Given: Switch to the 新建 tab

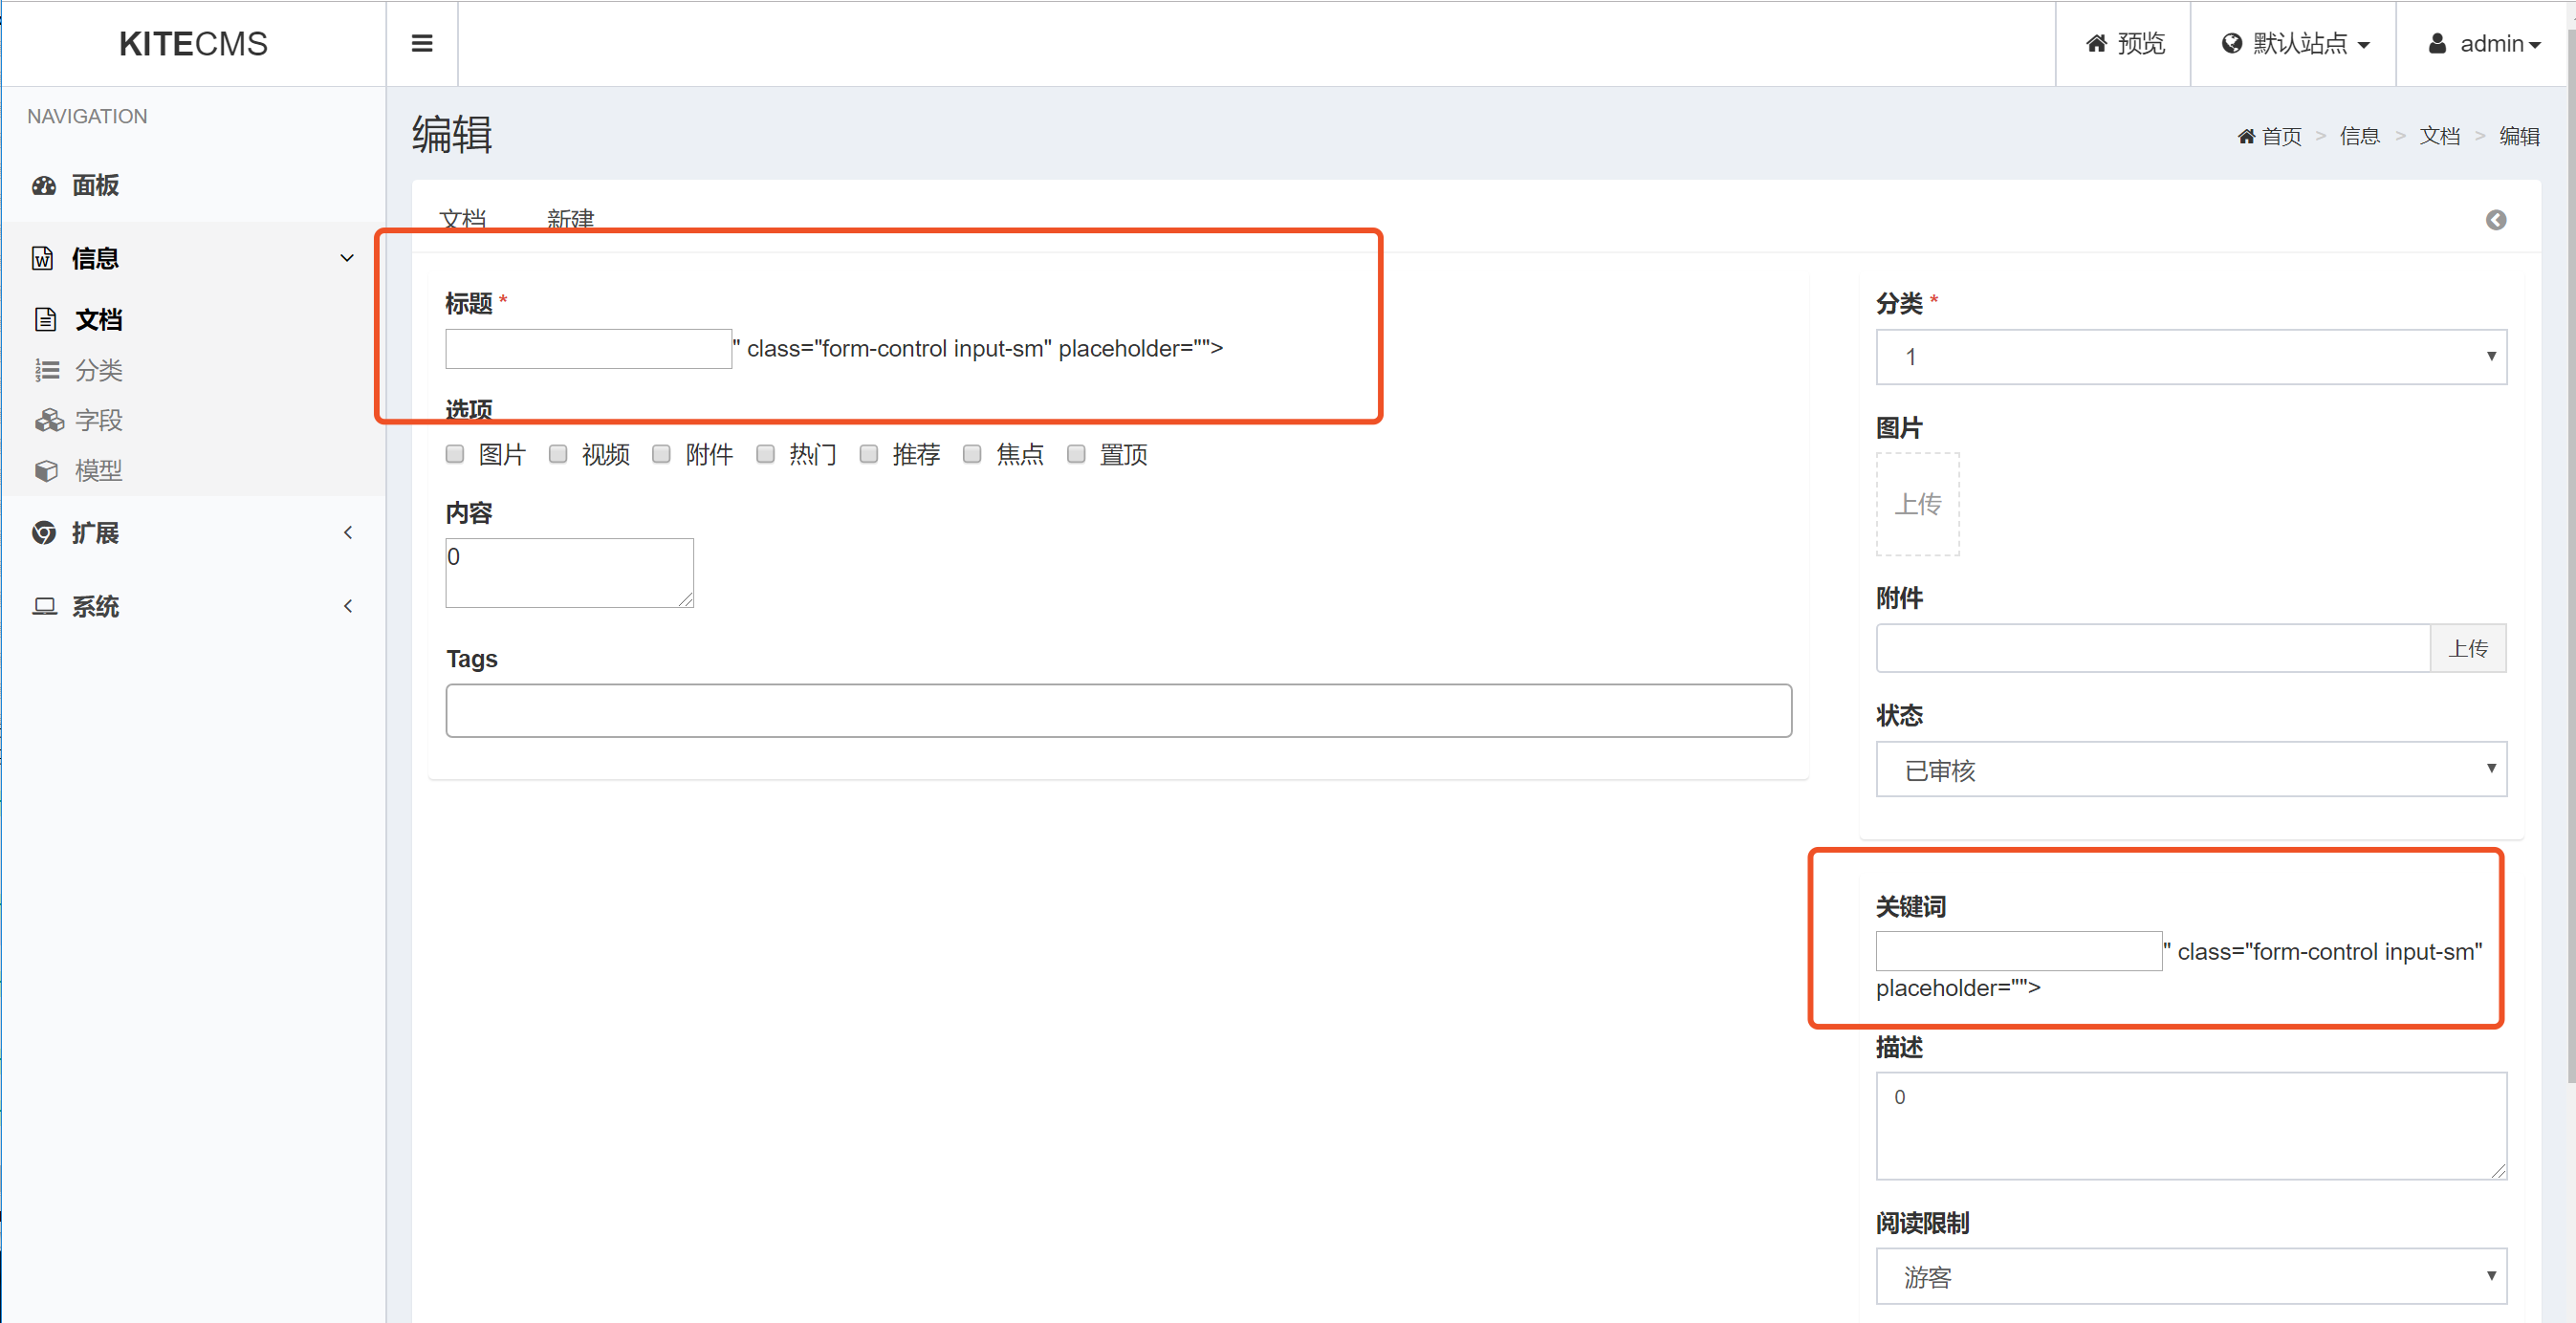Looking at the screenshot, I should (570, 218).
